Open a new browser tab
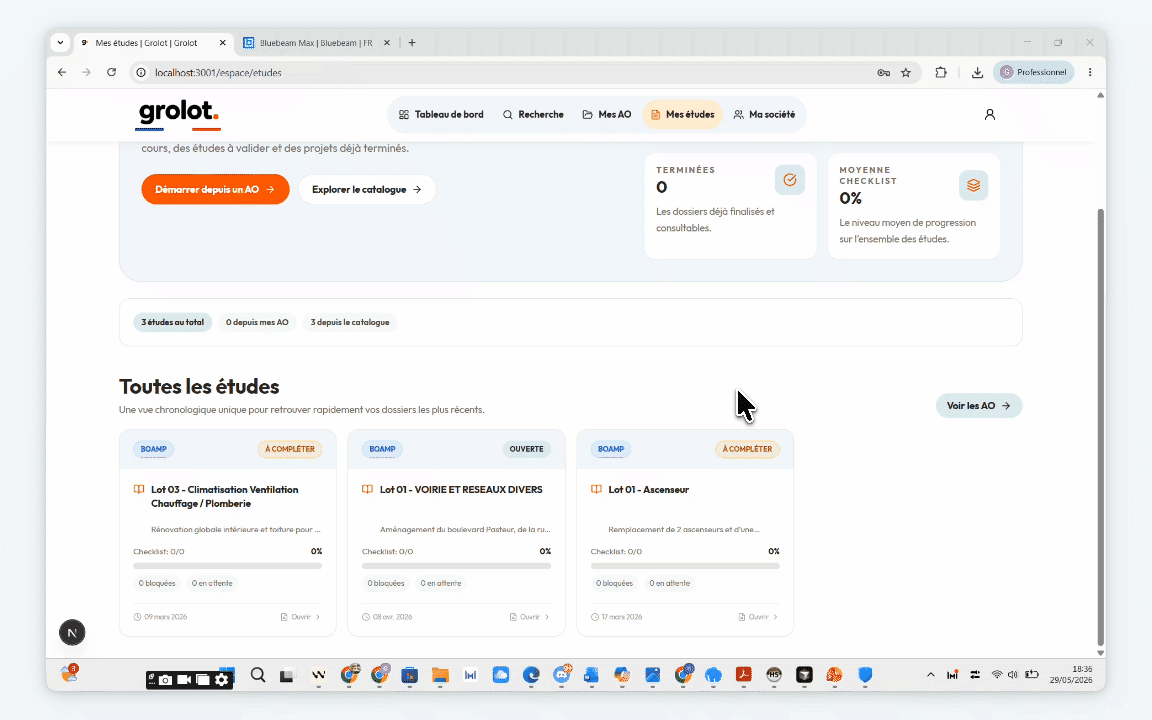This screenshot has height=720, width=1152. pos(412,43)
